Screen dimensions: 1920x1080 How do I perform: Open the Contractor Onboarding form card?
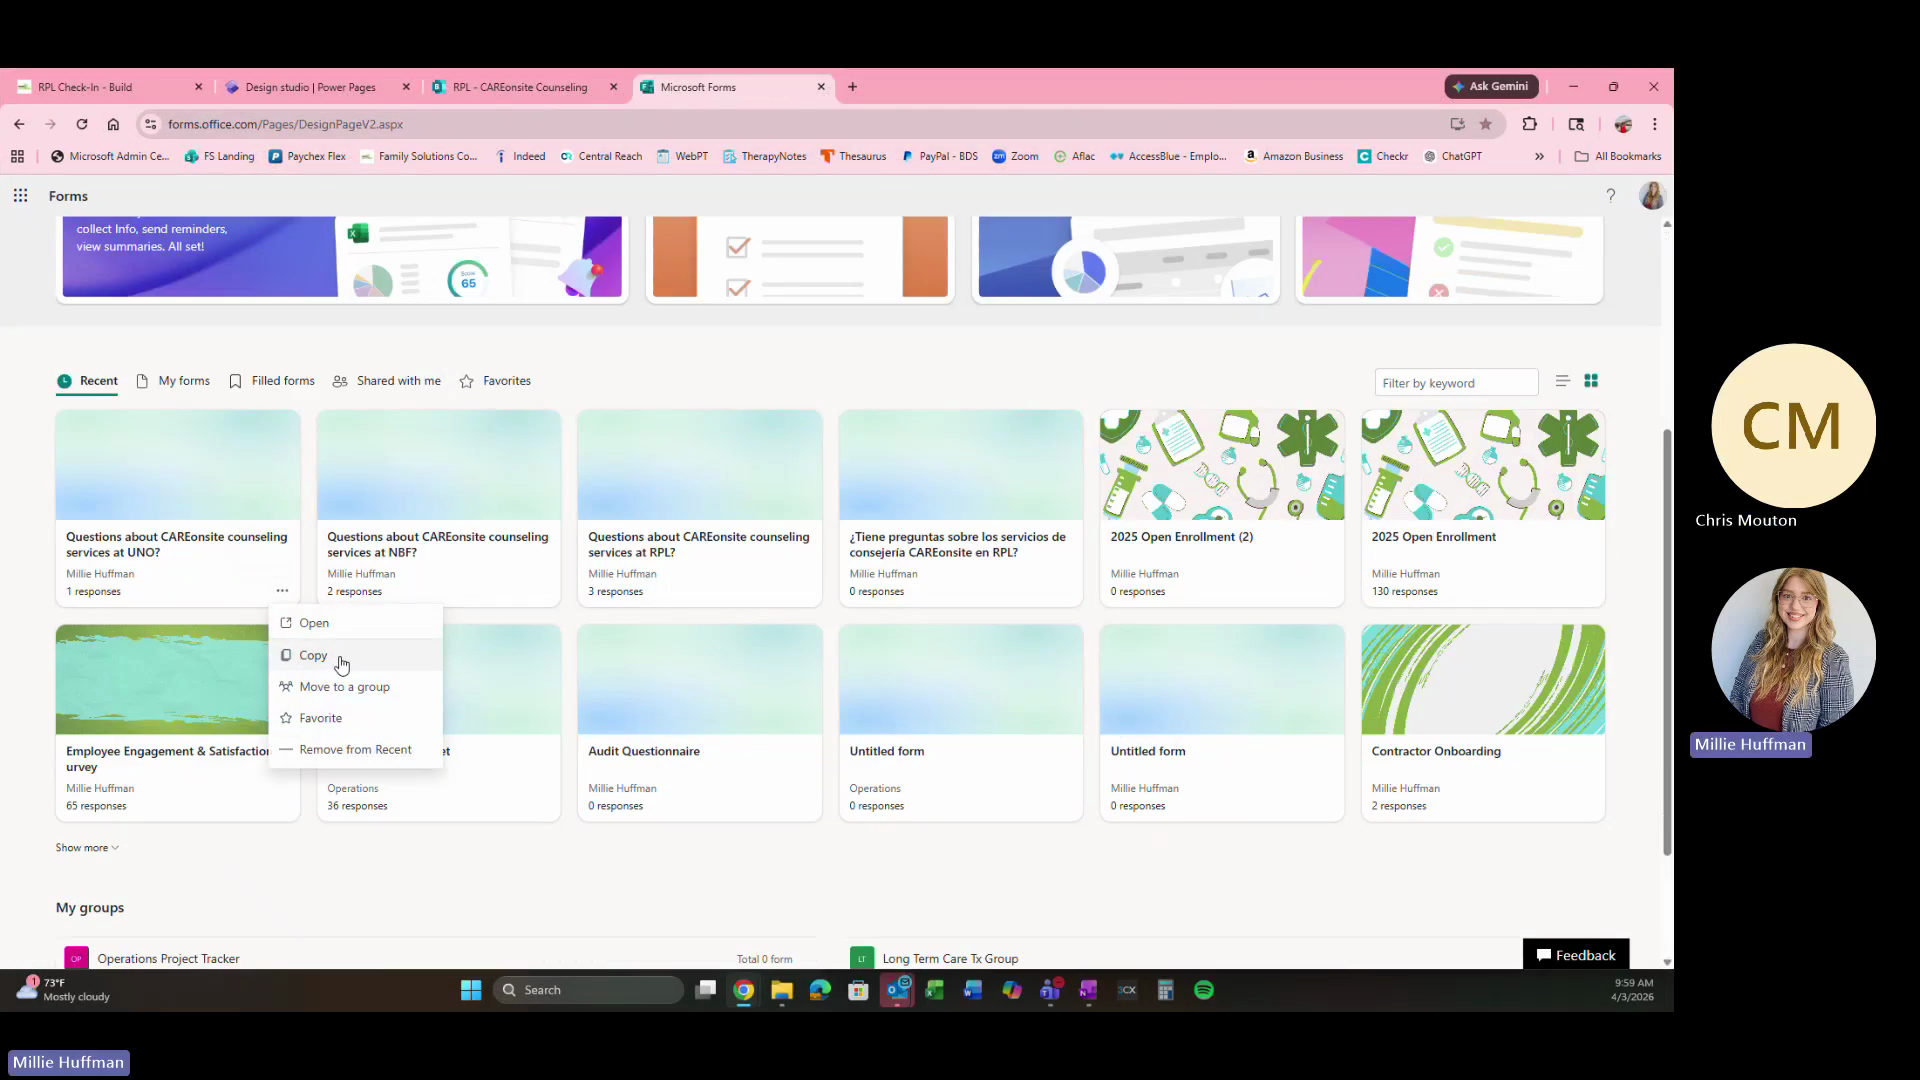tap(1483, 723)
